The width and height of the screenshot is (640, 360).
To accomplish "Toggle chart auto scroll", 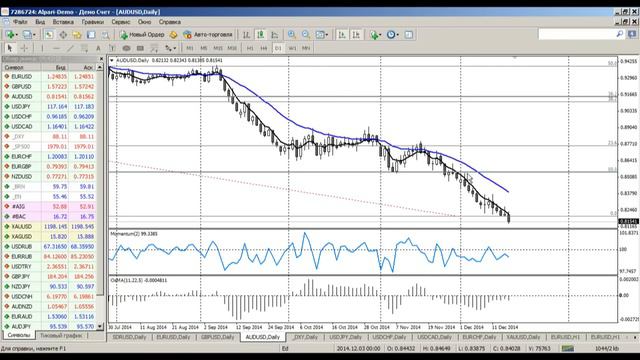I will click(x=342, y=35).
